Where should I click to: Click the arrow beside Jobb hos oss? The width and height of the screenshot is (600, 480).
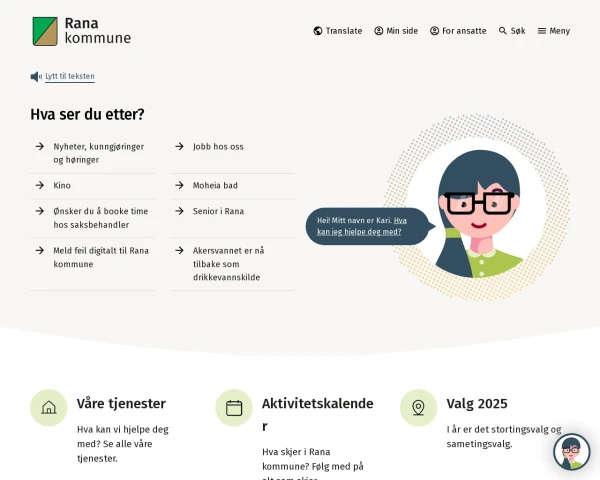[x=179, y=146]
